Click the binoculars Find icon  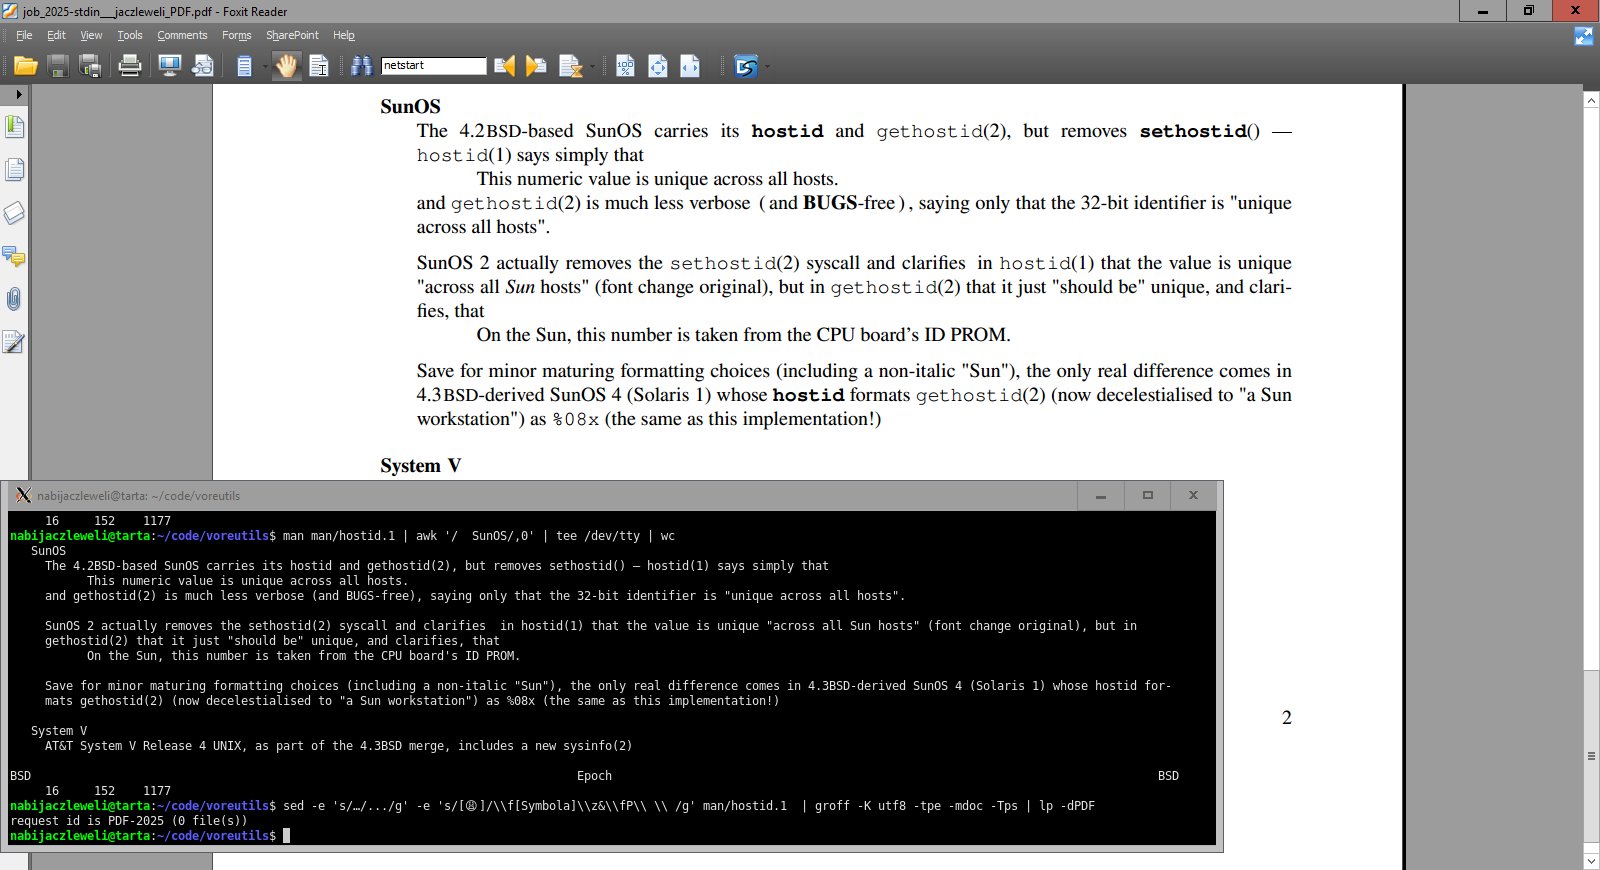click(x=361, y=66)
